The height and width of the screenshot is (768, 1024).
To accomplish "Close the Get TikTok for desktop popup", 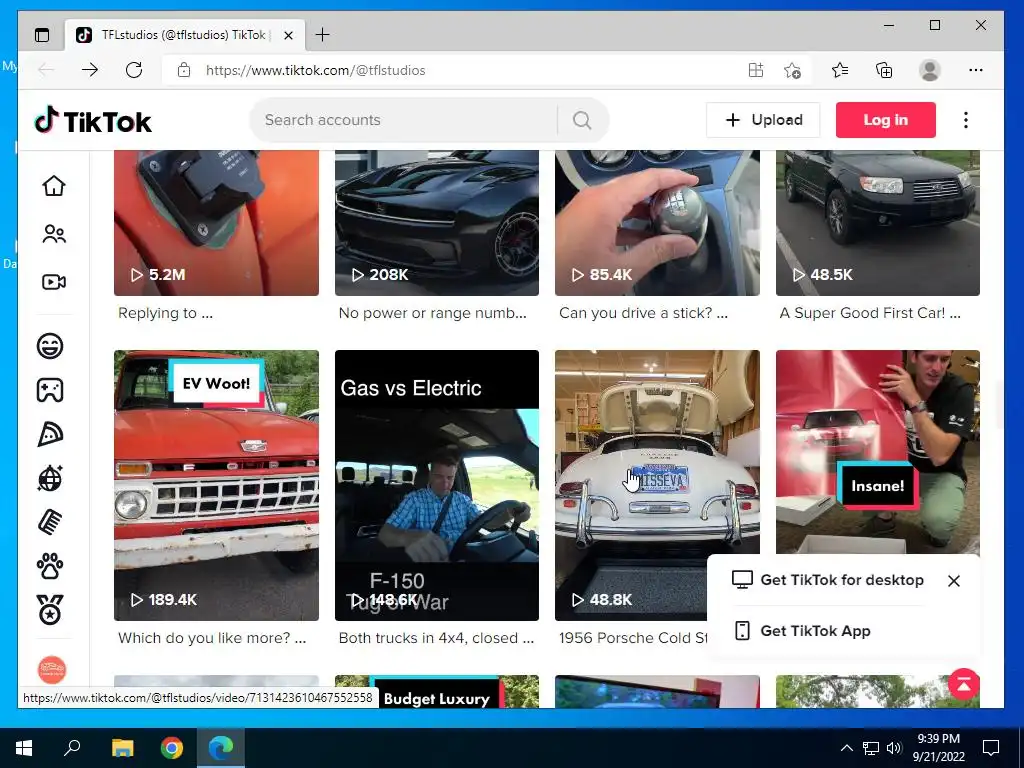I will coord(953,581).
